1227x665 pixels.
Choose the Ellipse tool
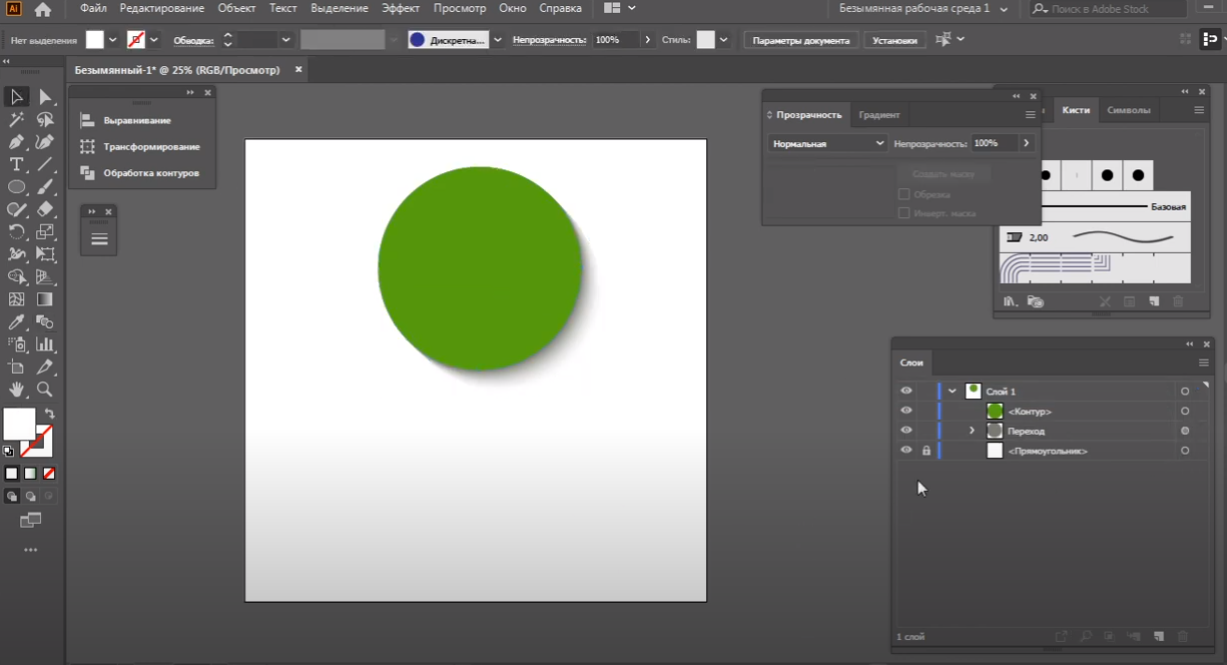tap(17, 187)
